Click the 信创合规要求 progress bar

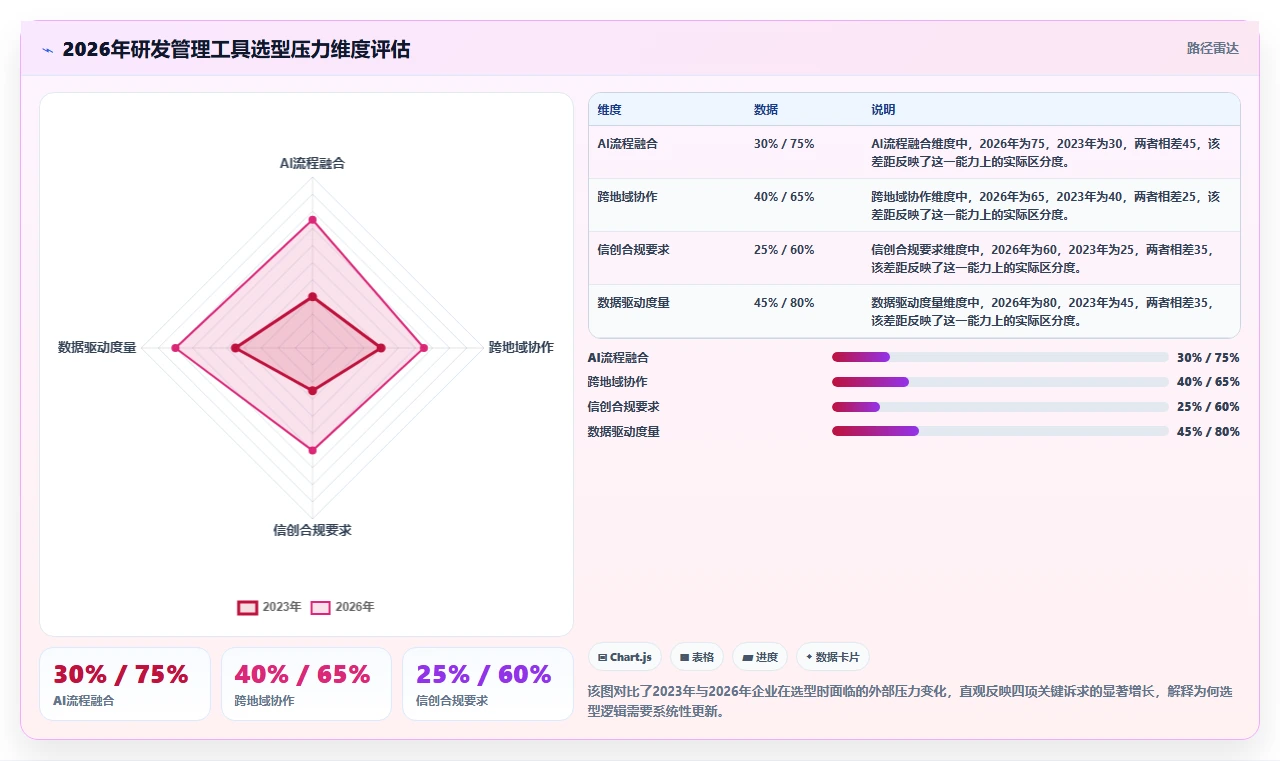(1000, 407)
